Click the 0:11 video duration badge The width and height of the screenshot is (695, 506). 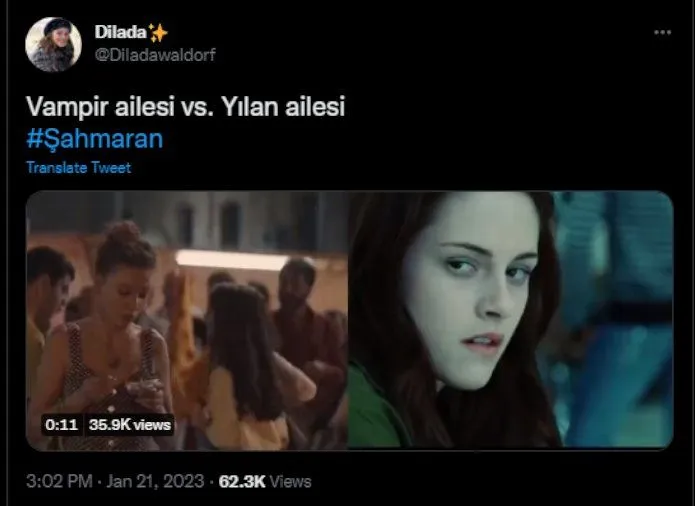62,424
